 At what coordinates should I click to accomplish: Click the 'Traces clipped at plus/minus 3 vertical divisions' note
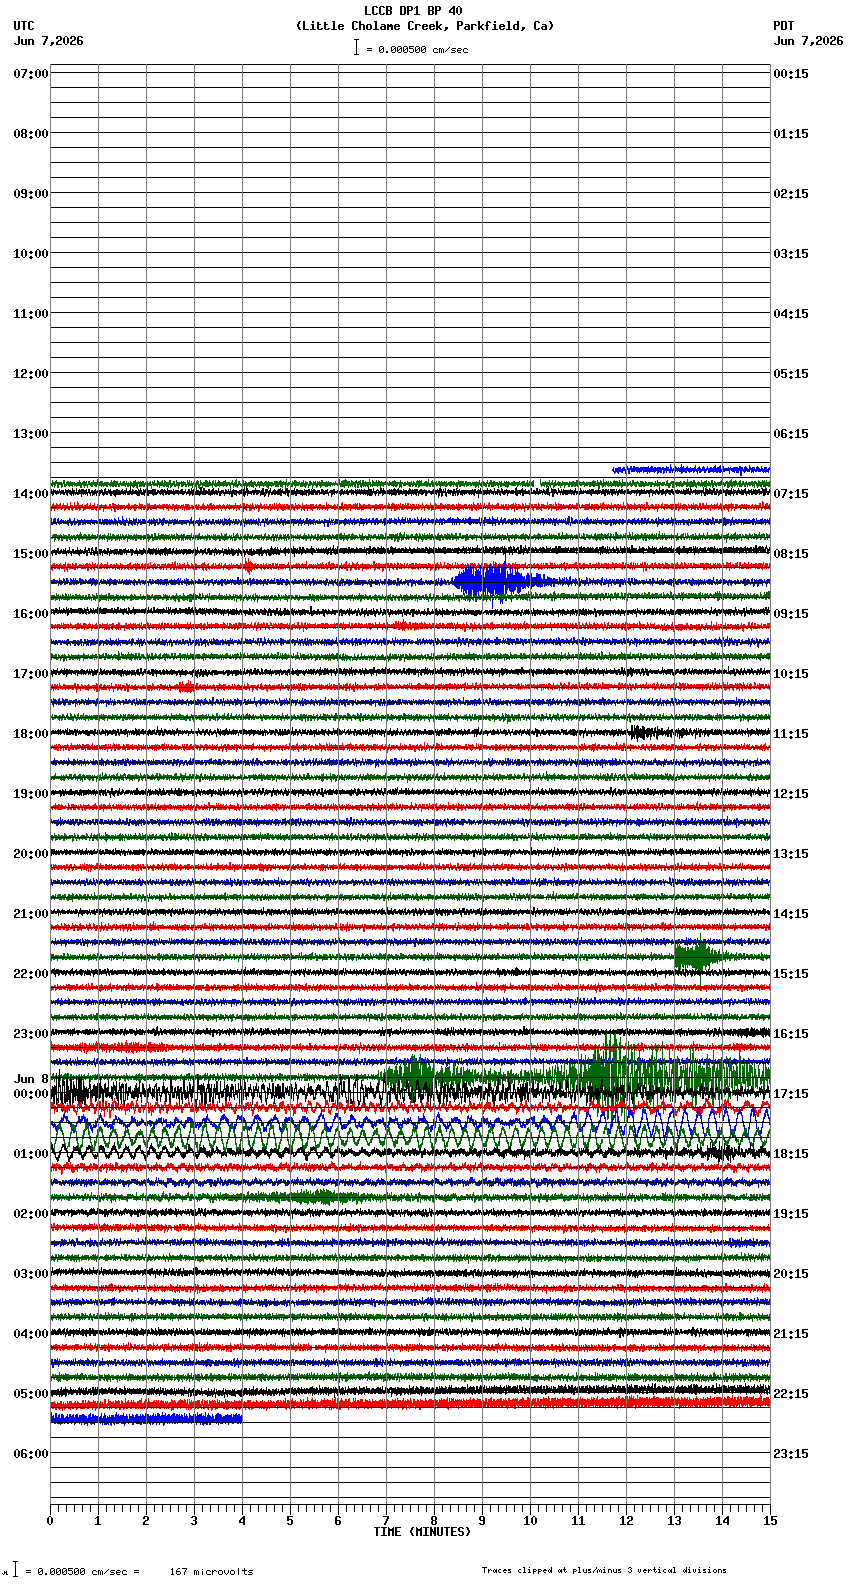[x=604, y=1570]
